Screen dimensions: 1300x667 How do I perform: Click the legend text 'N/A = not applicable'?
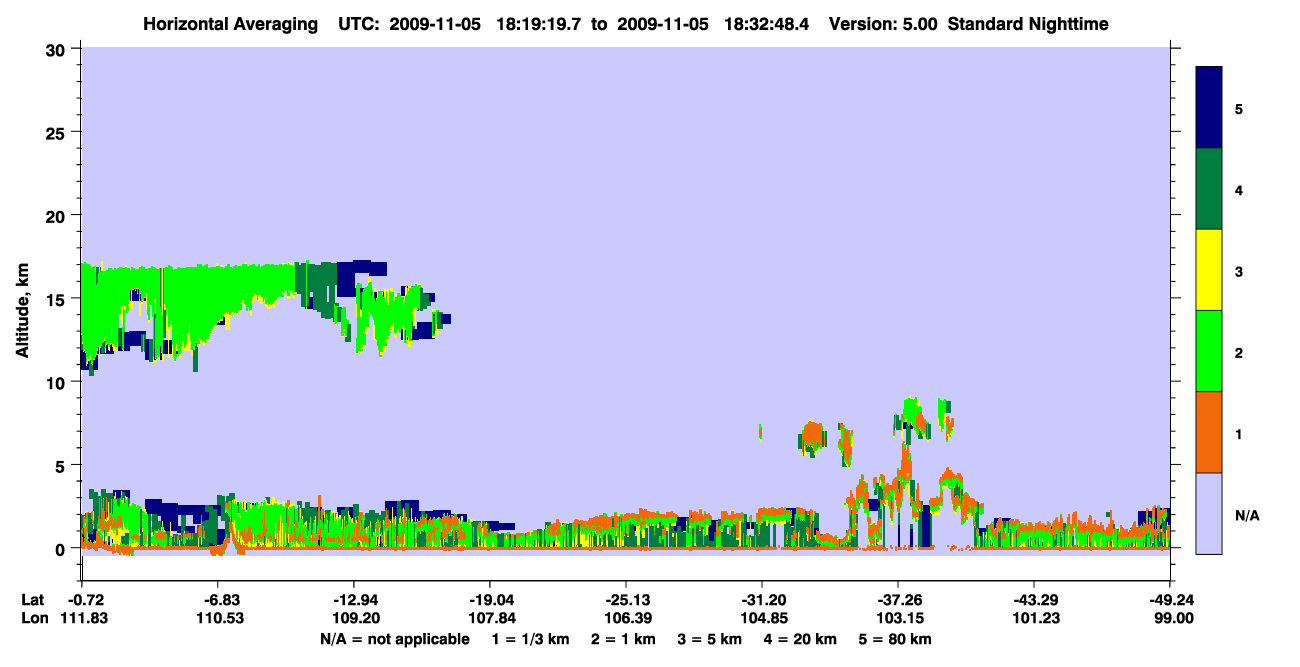(394, 639)
